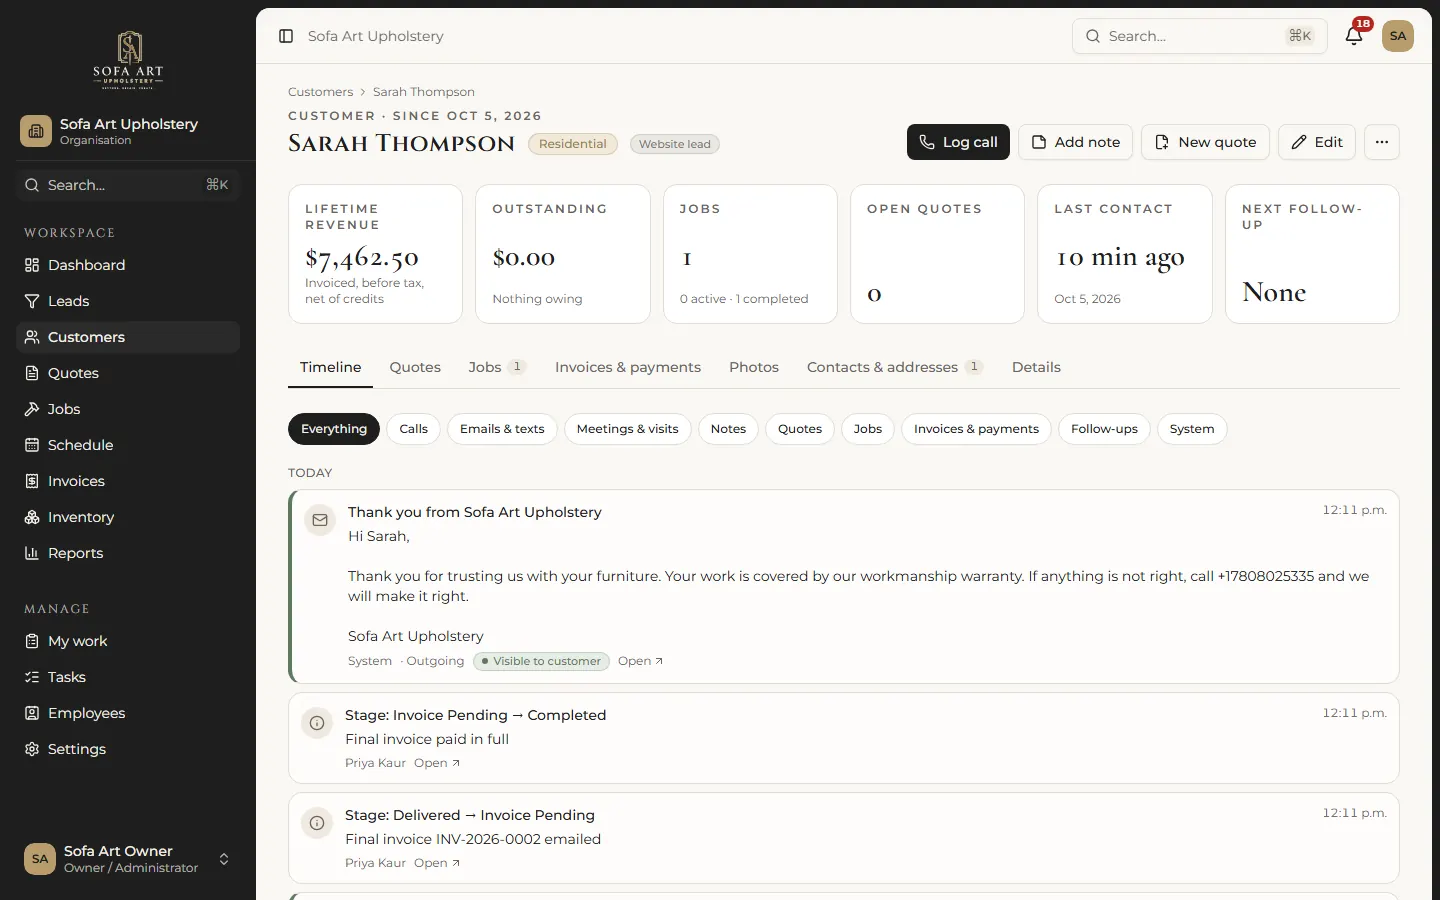Expand the Sofa Art Owner account switcher

coord(128,859)
